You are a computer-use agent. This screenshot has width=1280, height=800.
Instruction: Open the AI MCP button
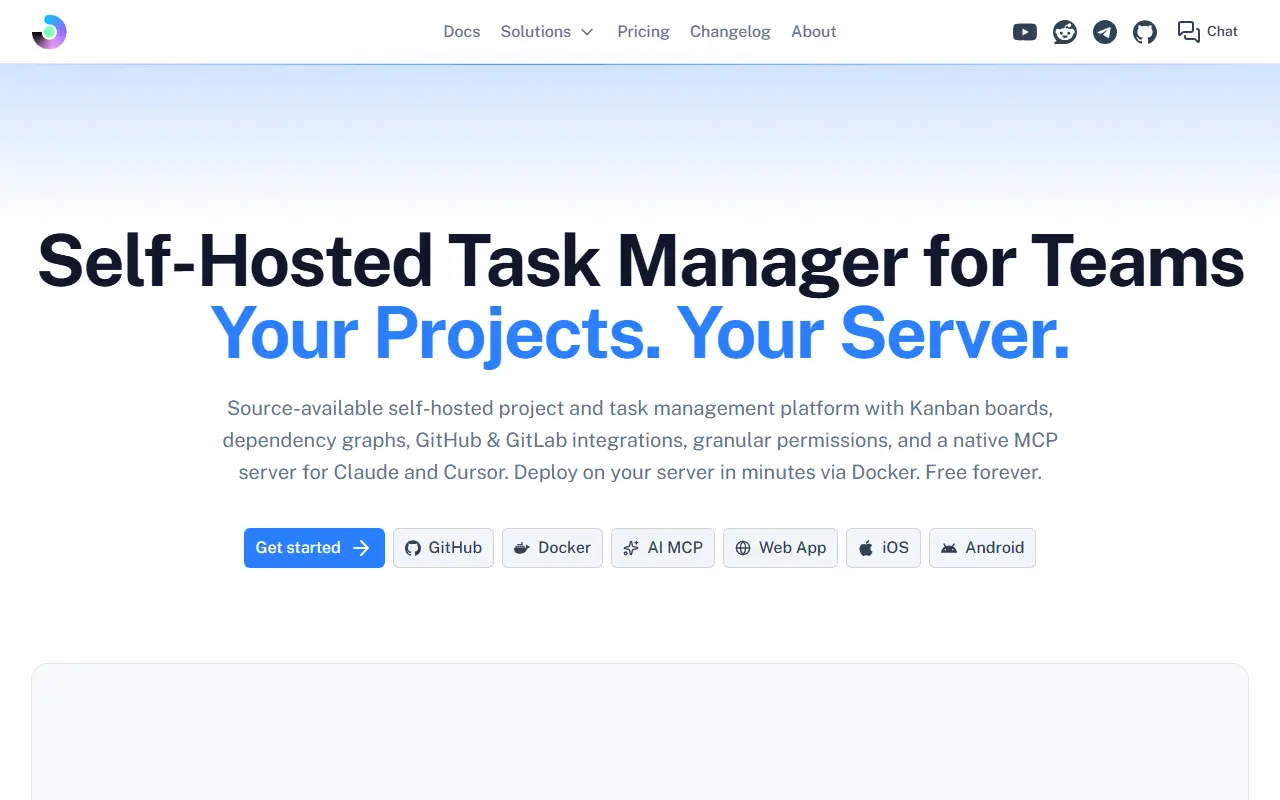(x=663, y=548)
